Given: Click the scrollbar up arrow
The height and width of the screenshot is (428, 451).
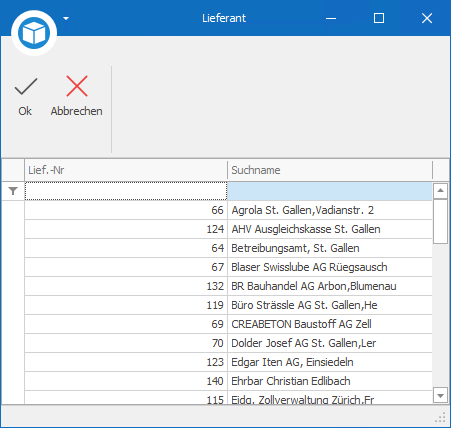Looking at the screenshot, I should (x=440, y=191).
